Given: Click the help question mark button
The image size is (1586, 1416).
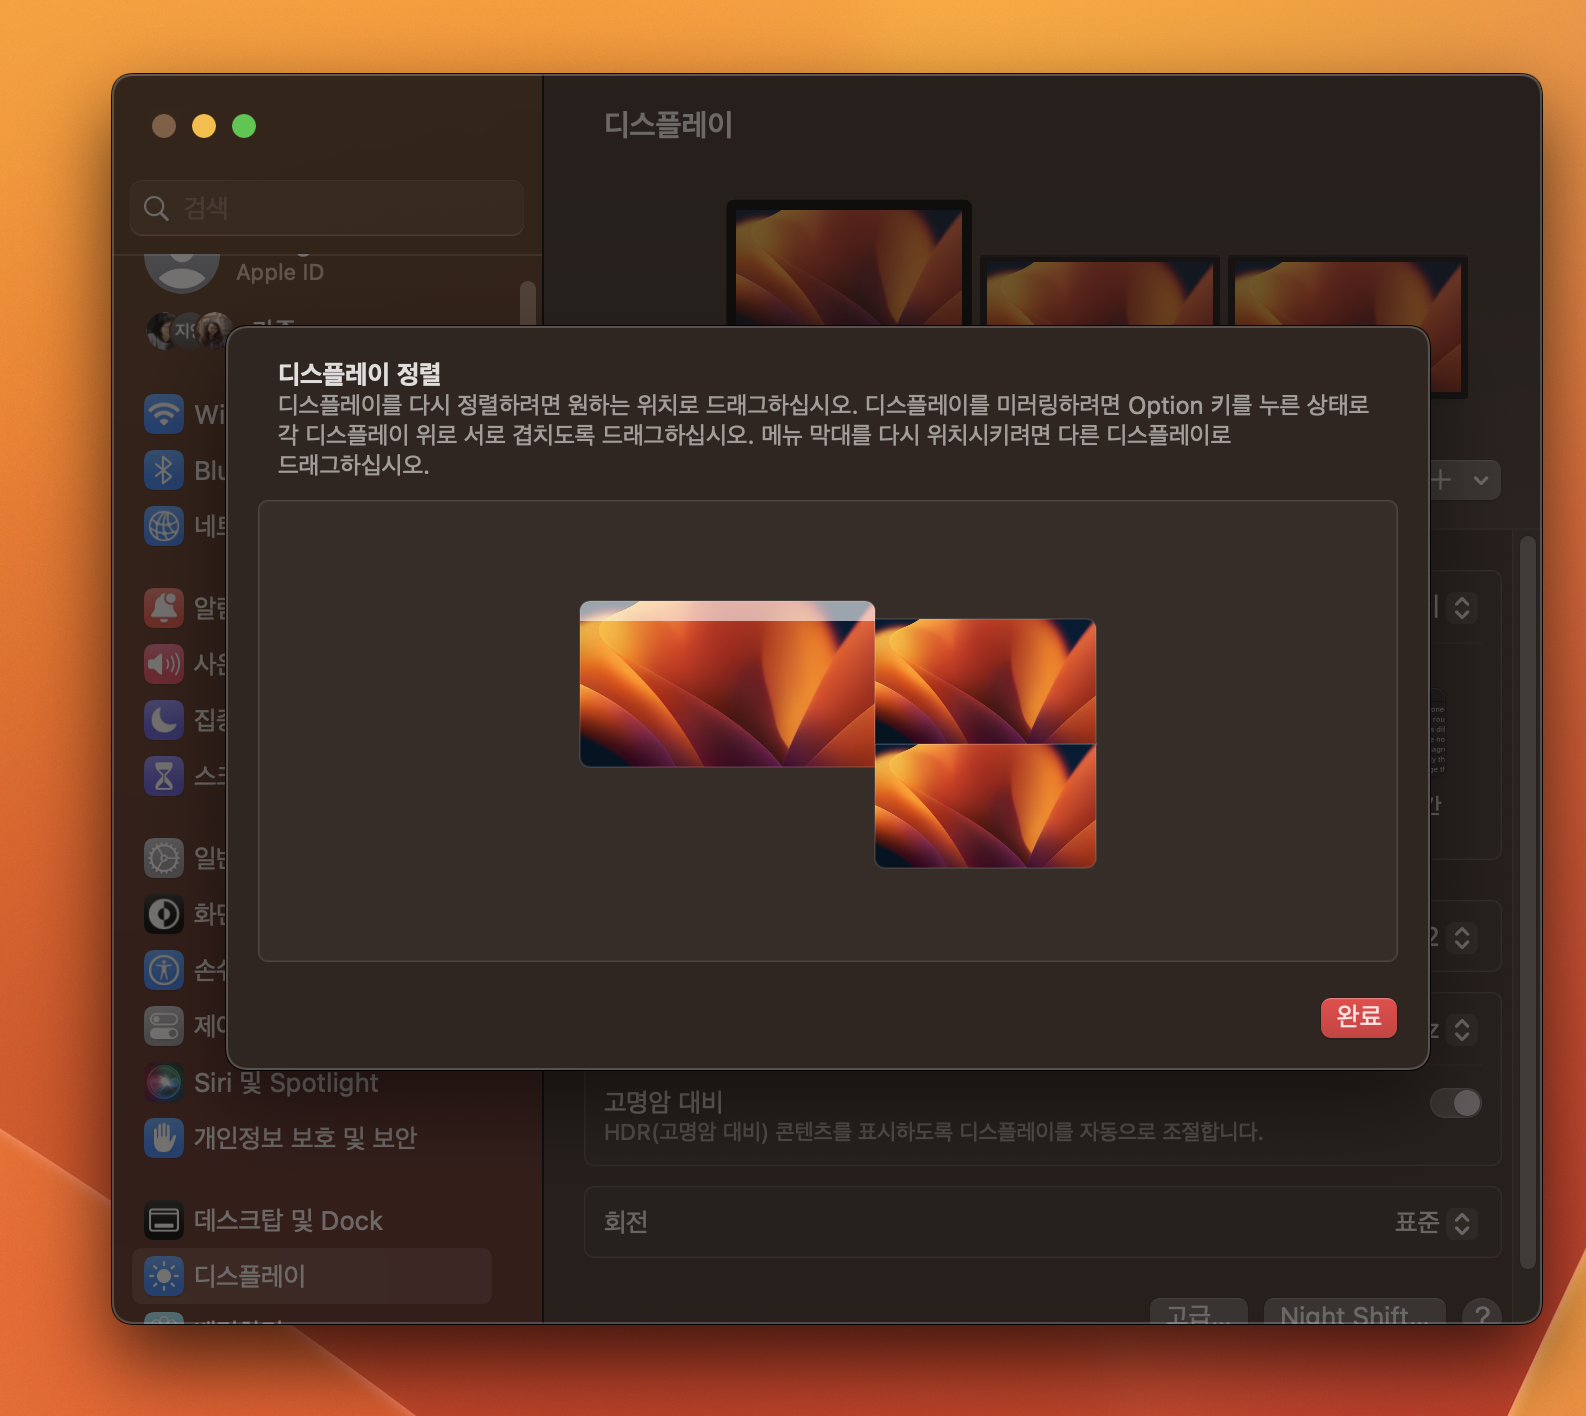Looking at the screenshot, I should [x=1482, y=1312].
